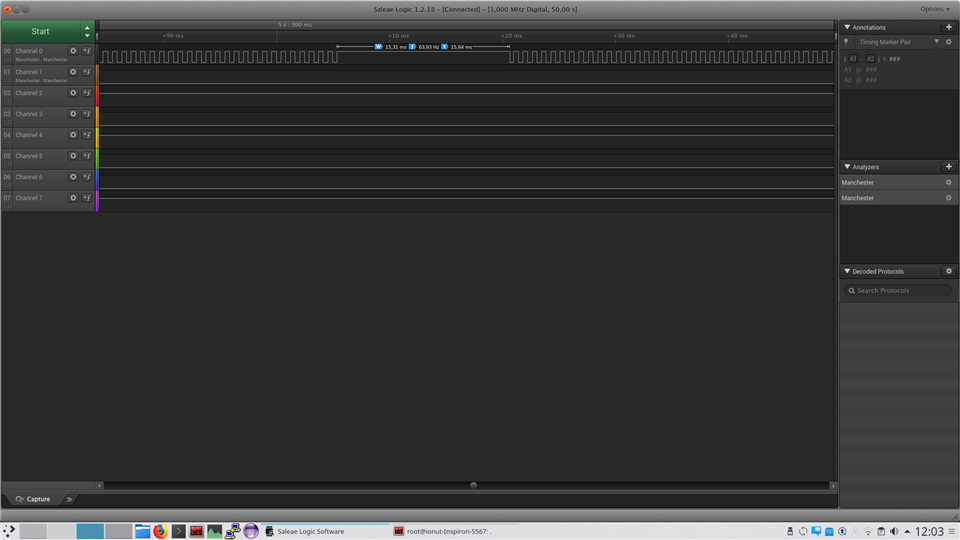This screenshot has width=960, height=540.
Task: Set trigger edge for Channel 4
Action: click(87, 135)
